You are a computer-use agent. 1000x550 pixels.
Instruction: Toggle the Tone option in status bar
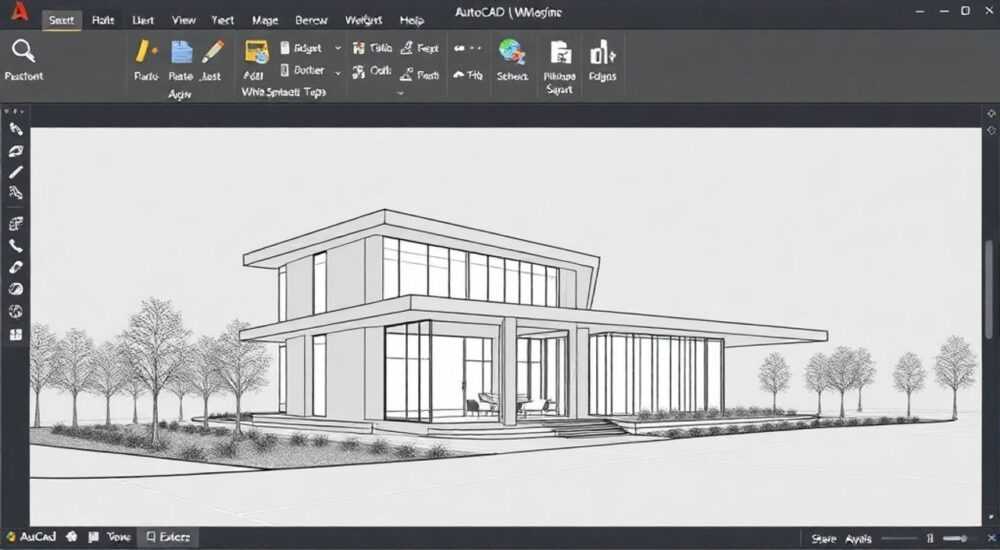[x=110, y=537]
